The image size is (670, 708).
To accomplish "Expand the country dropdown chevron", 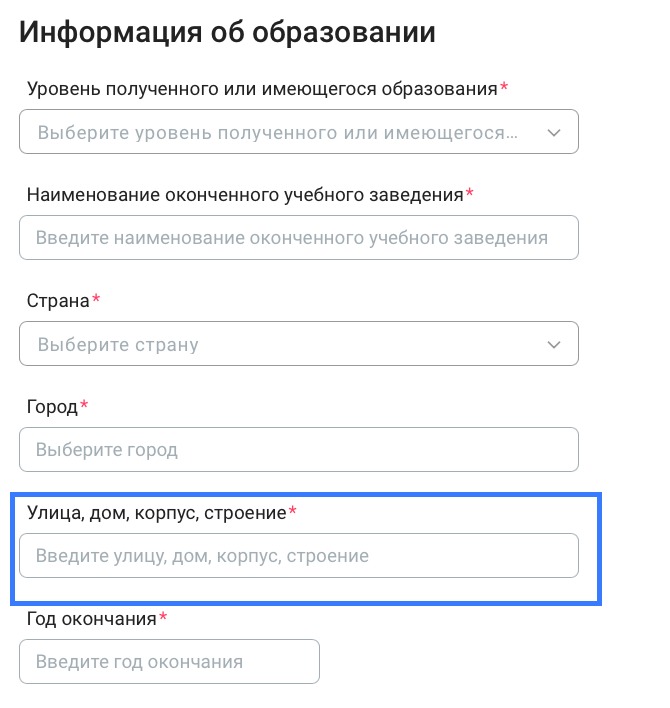I will pos(554,345).
